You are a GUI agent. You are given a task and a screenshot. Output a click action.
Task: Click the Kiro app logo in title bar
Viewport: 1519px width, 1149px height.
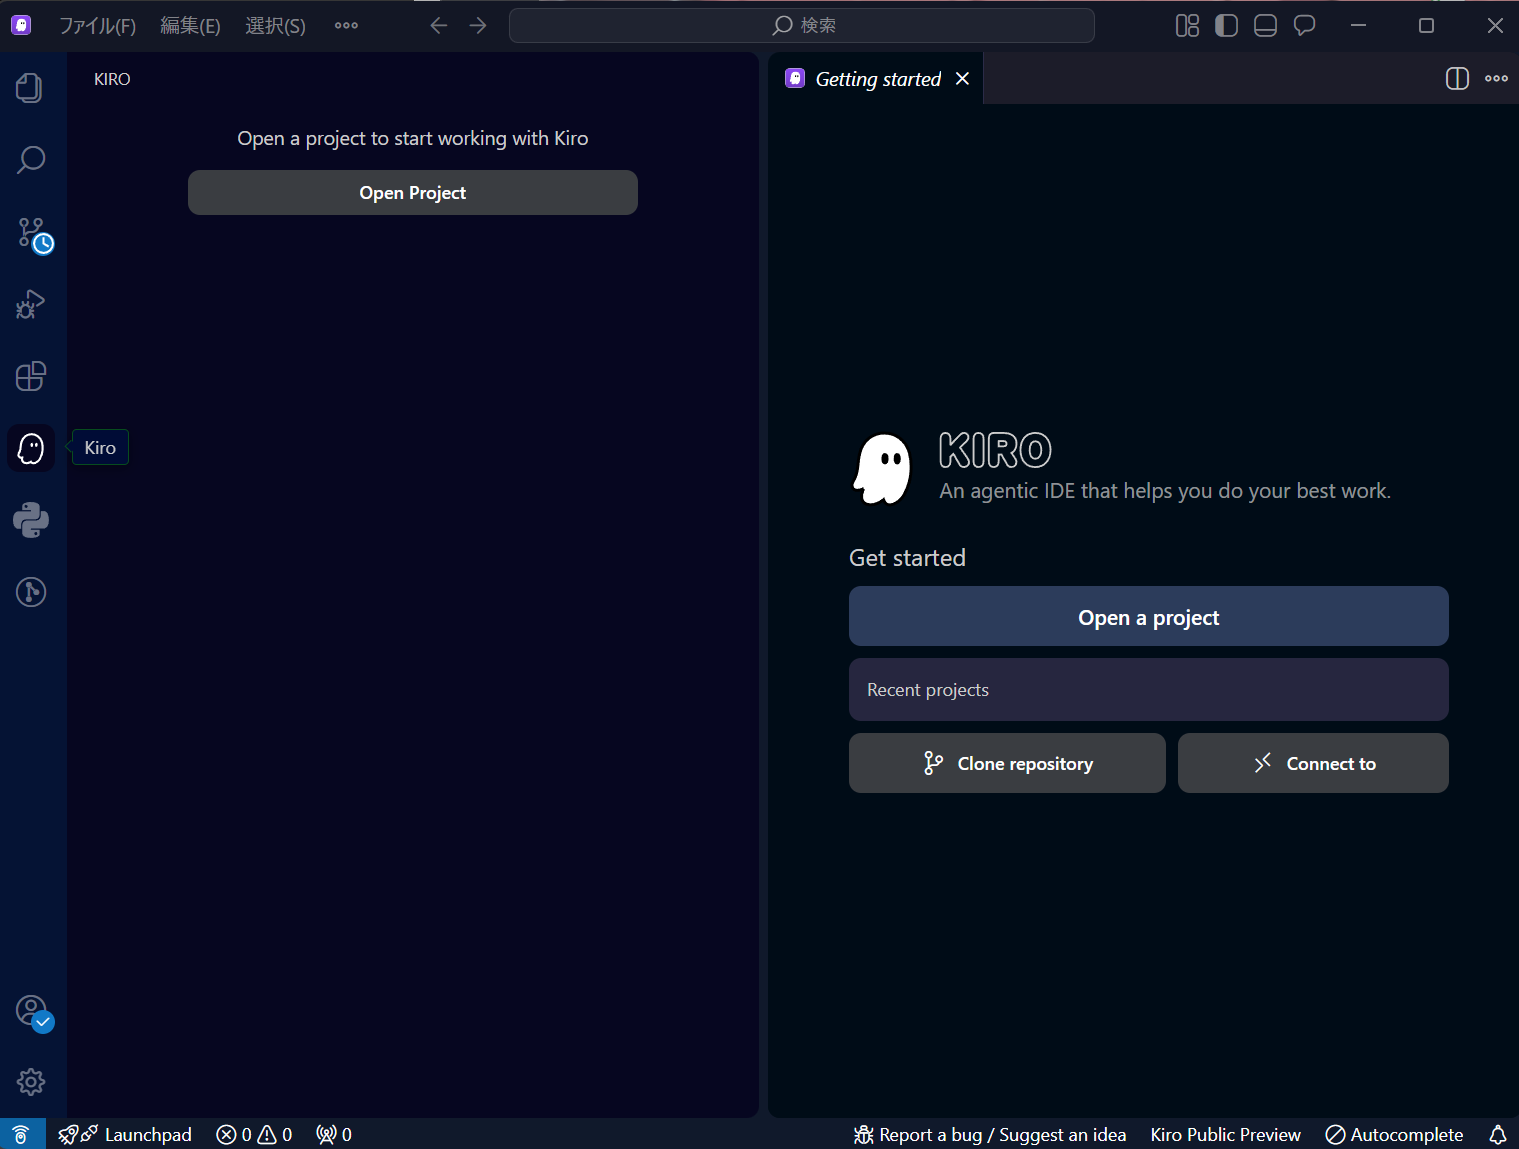coord(21,25)
